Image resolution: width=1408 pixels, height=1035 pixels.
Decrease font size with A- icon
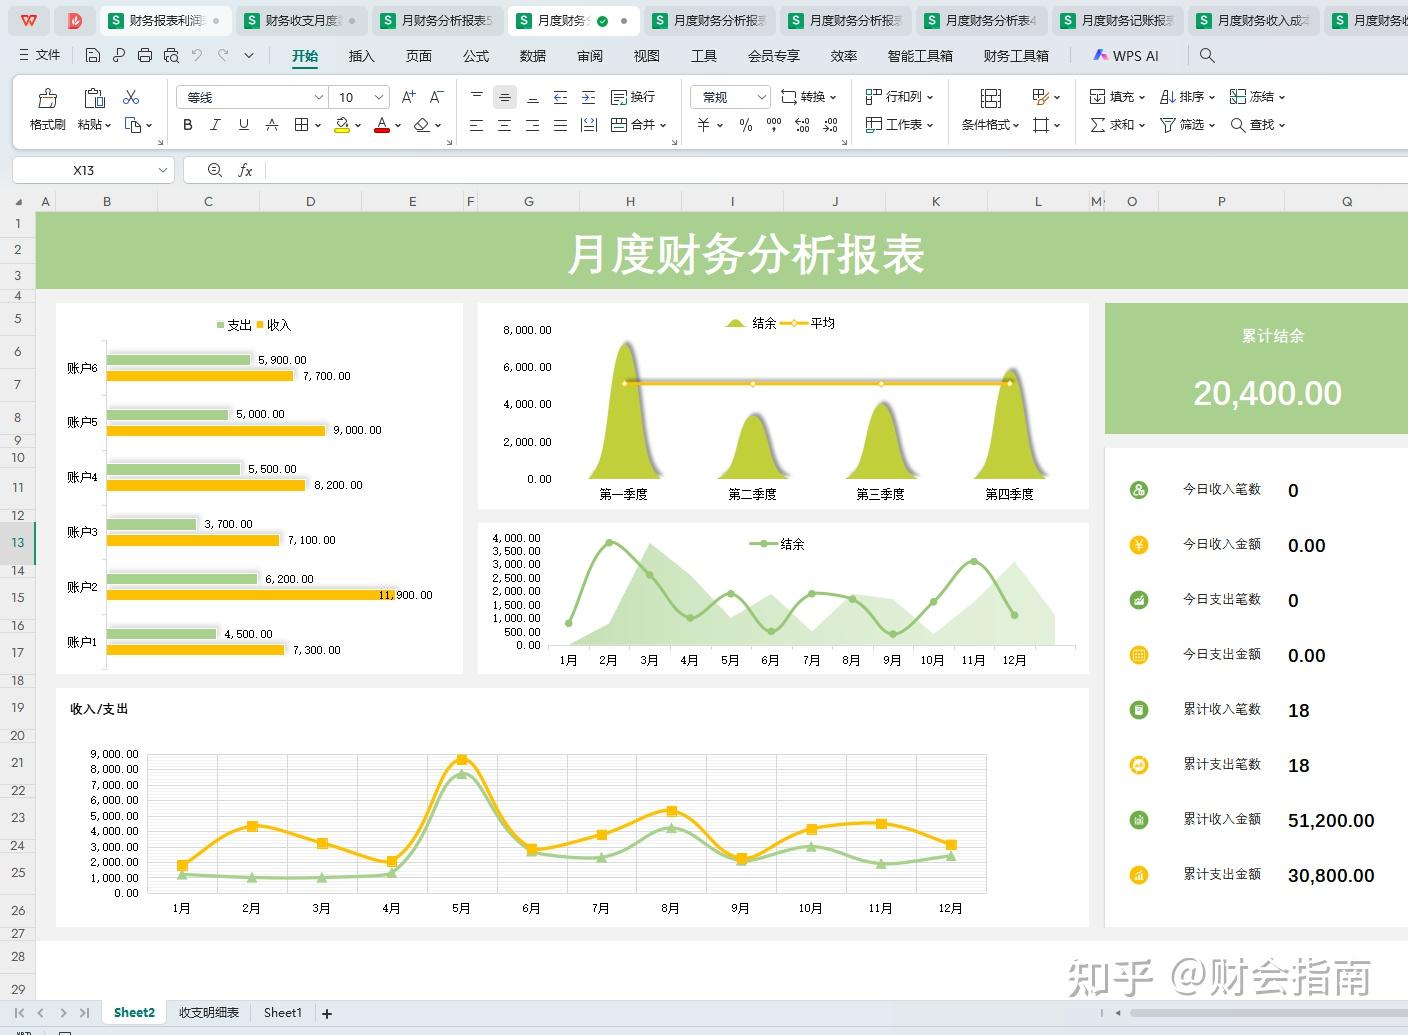[436, 97]
